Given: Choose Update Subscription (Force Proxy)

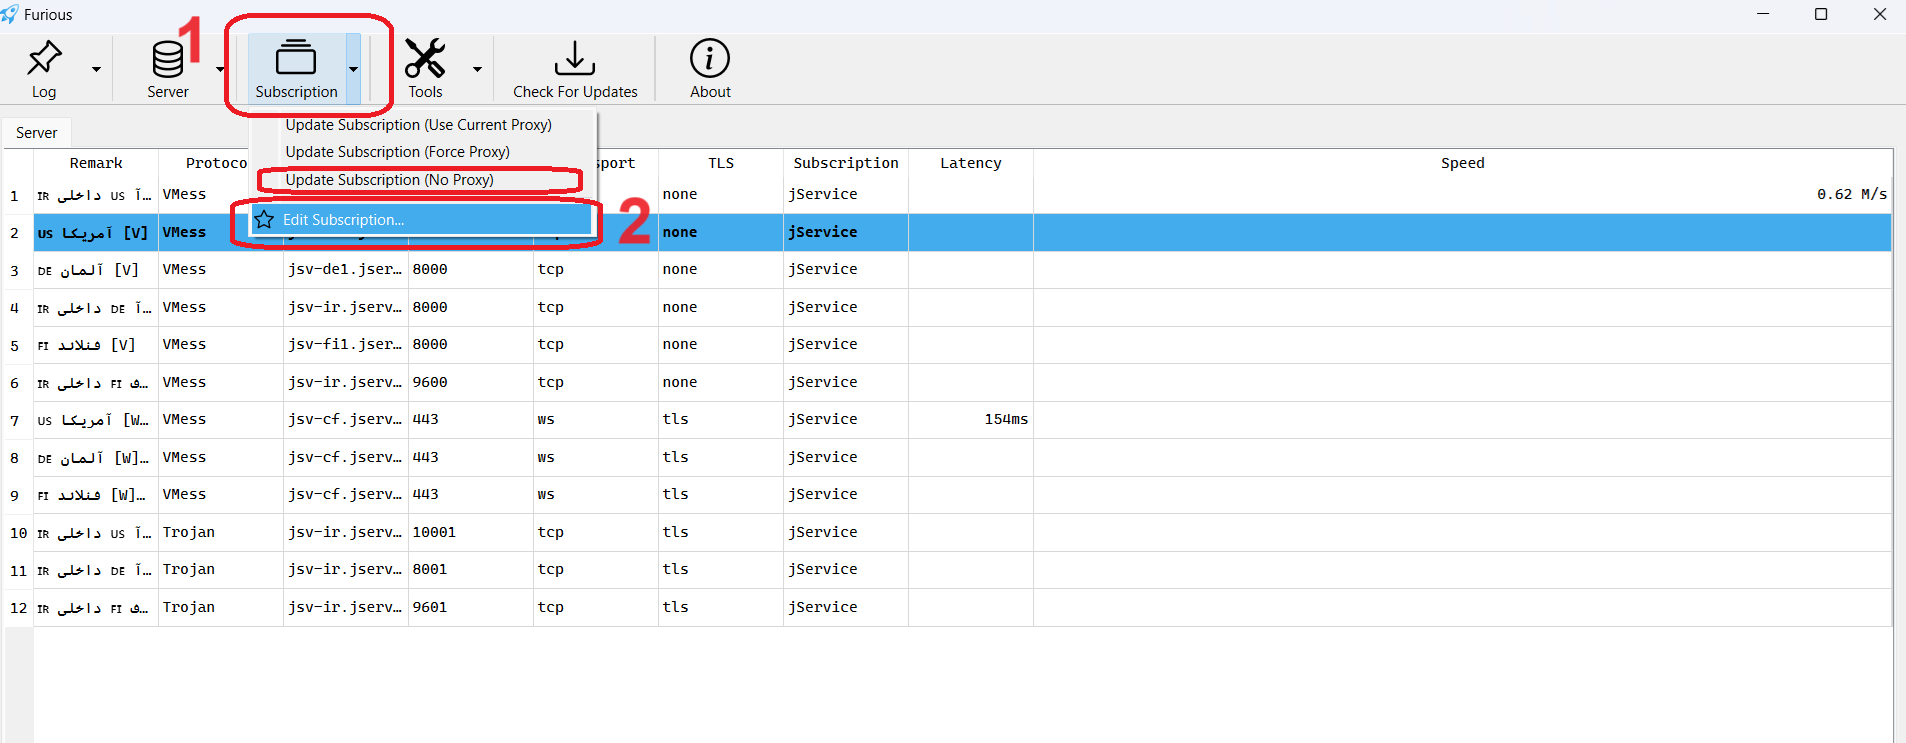Looking at the screenshot, I should coord(397,152).
